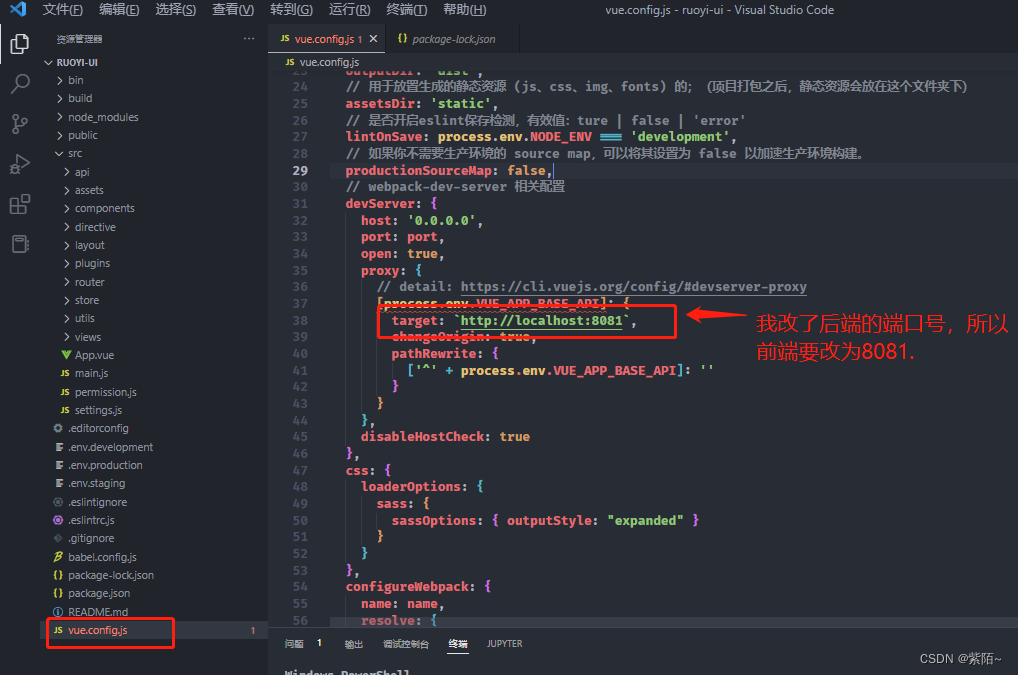1018x675 pixels.
Task: Collapse the src folder
Action: click(59, 154)
